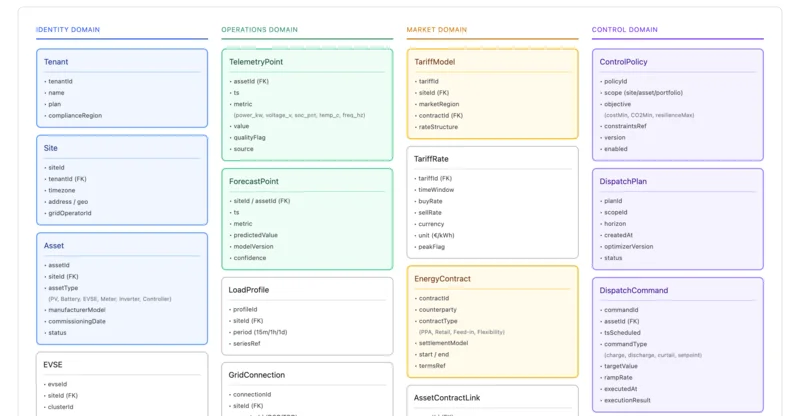800x416 pixels.
Task: Click the TariffRate entity title
Action: (432, 159)
